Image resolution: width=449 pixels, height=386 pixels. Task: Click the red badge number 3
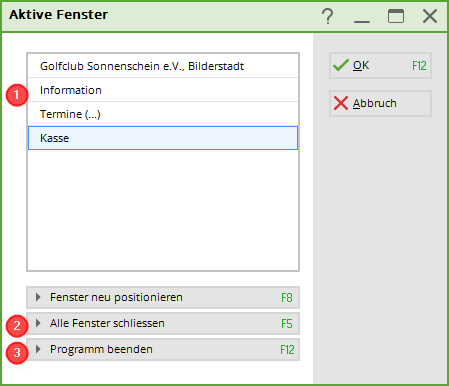[x=17, y=352]
